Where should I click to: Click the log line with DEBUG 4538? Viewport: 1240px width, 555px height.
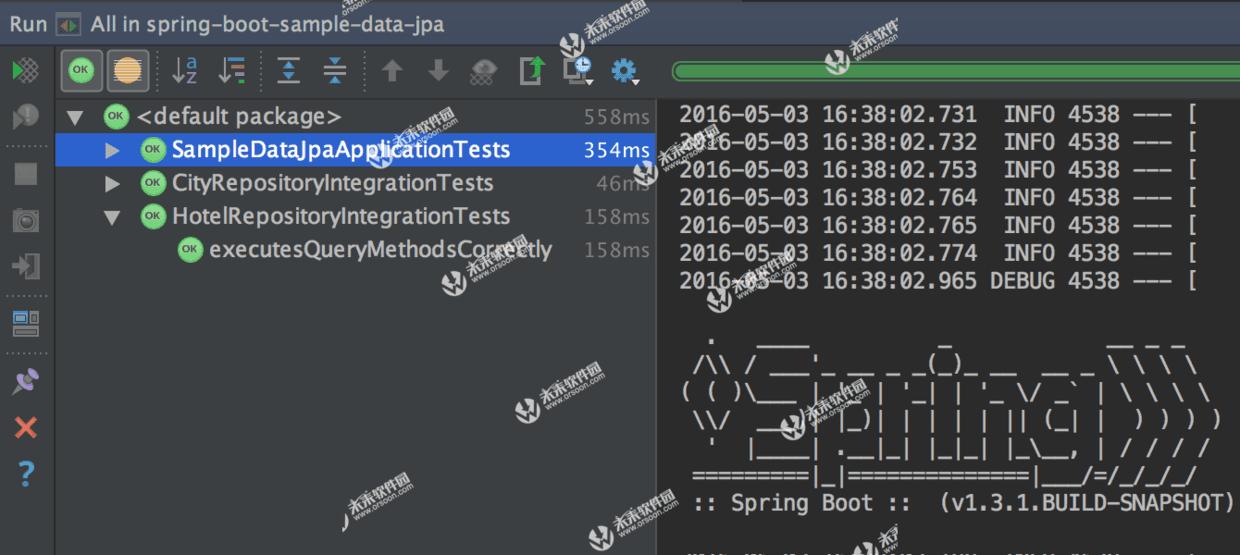click(x=938, y=281)
